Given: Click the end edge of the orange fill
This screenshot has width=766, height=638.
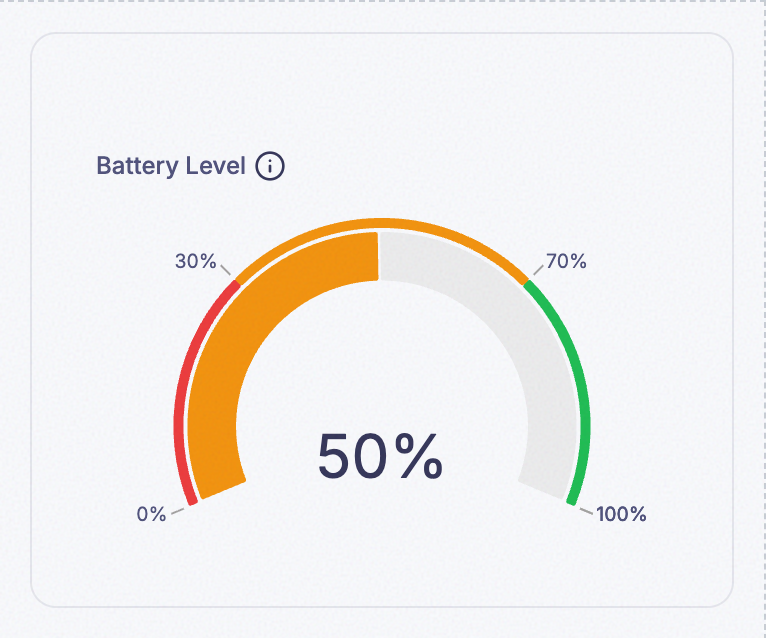Looking at the screenshot, I should tap(378, 256).
